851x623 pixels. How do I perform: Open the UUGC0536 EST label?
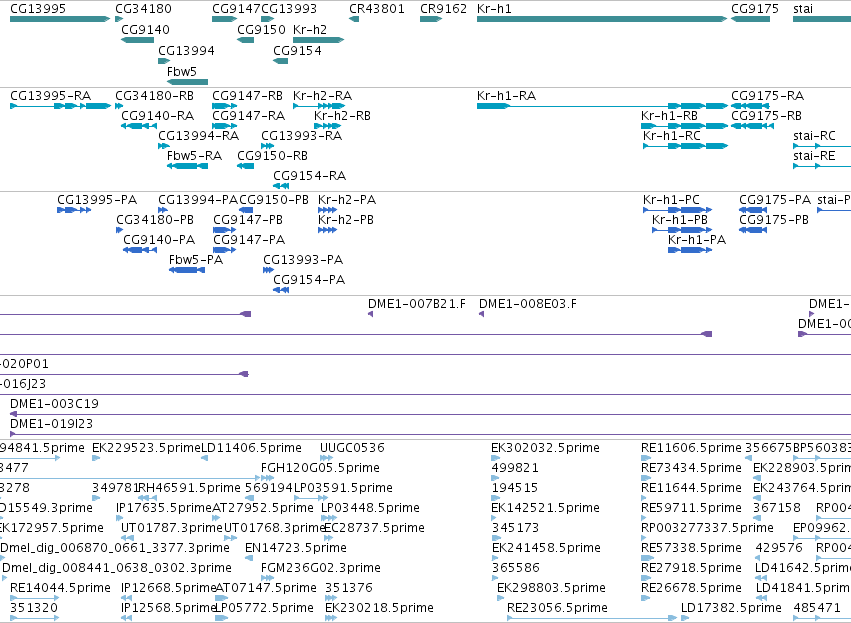(x=352, y=448)
